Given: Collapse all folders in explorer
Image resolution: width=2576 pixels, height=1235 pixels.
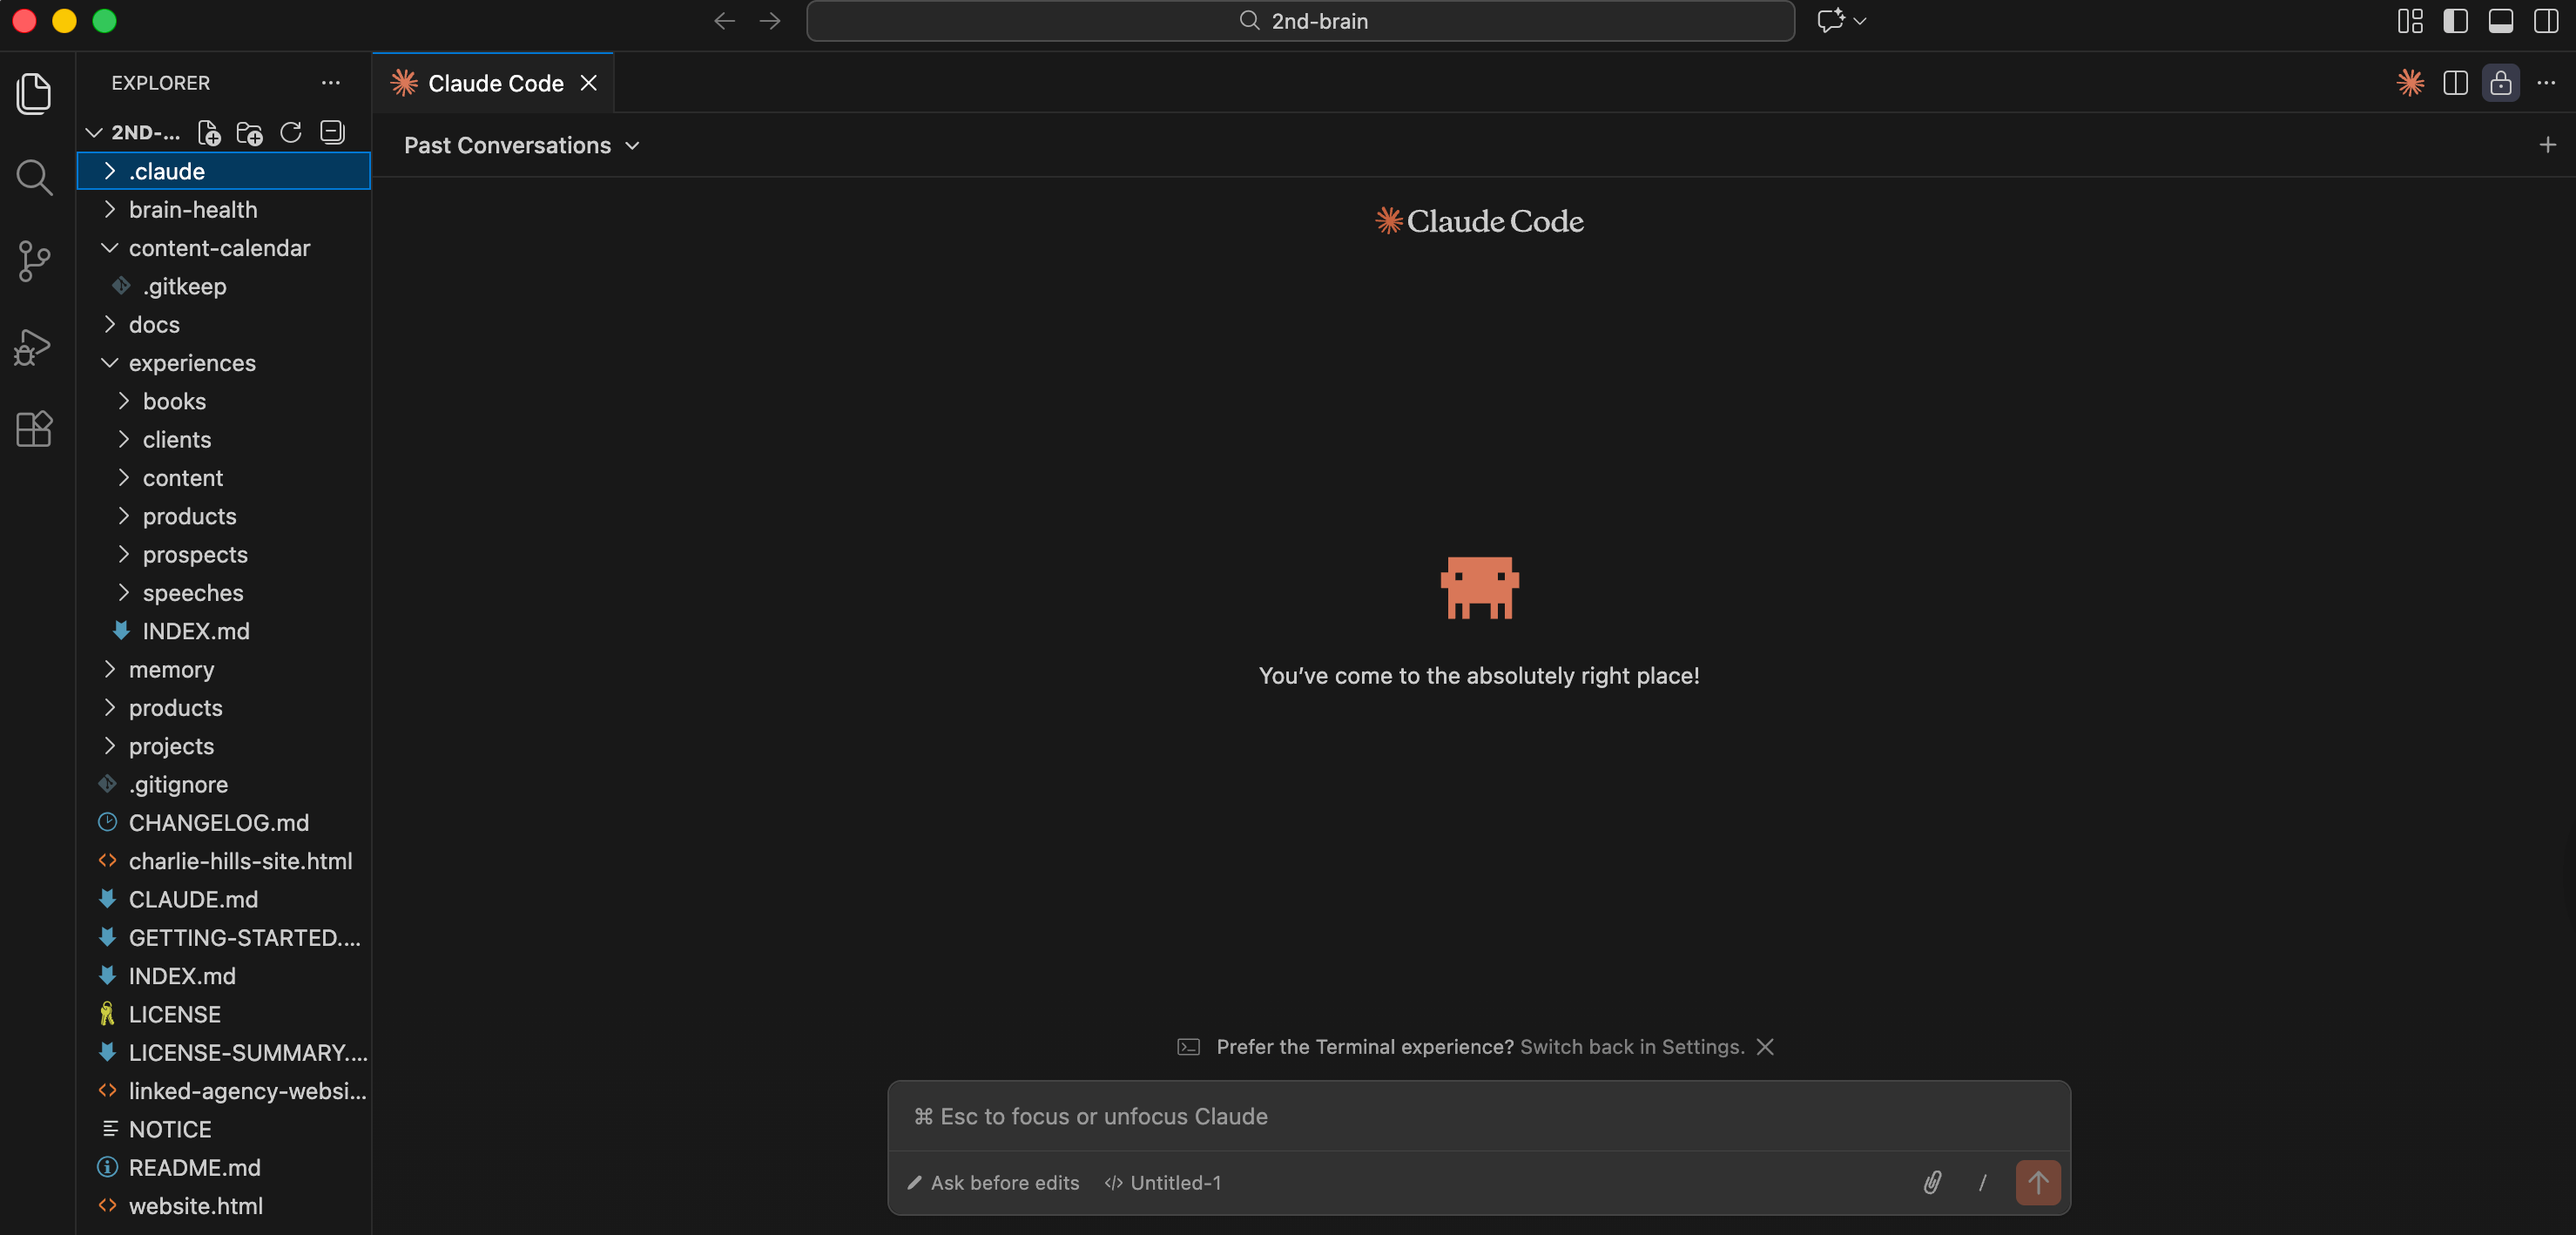Looking at the screenshot, I should click(332, 132).
